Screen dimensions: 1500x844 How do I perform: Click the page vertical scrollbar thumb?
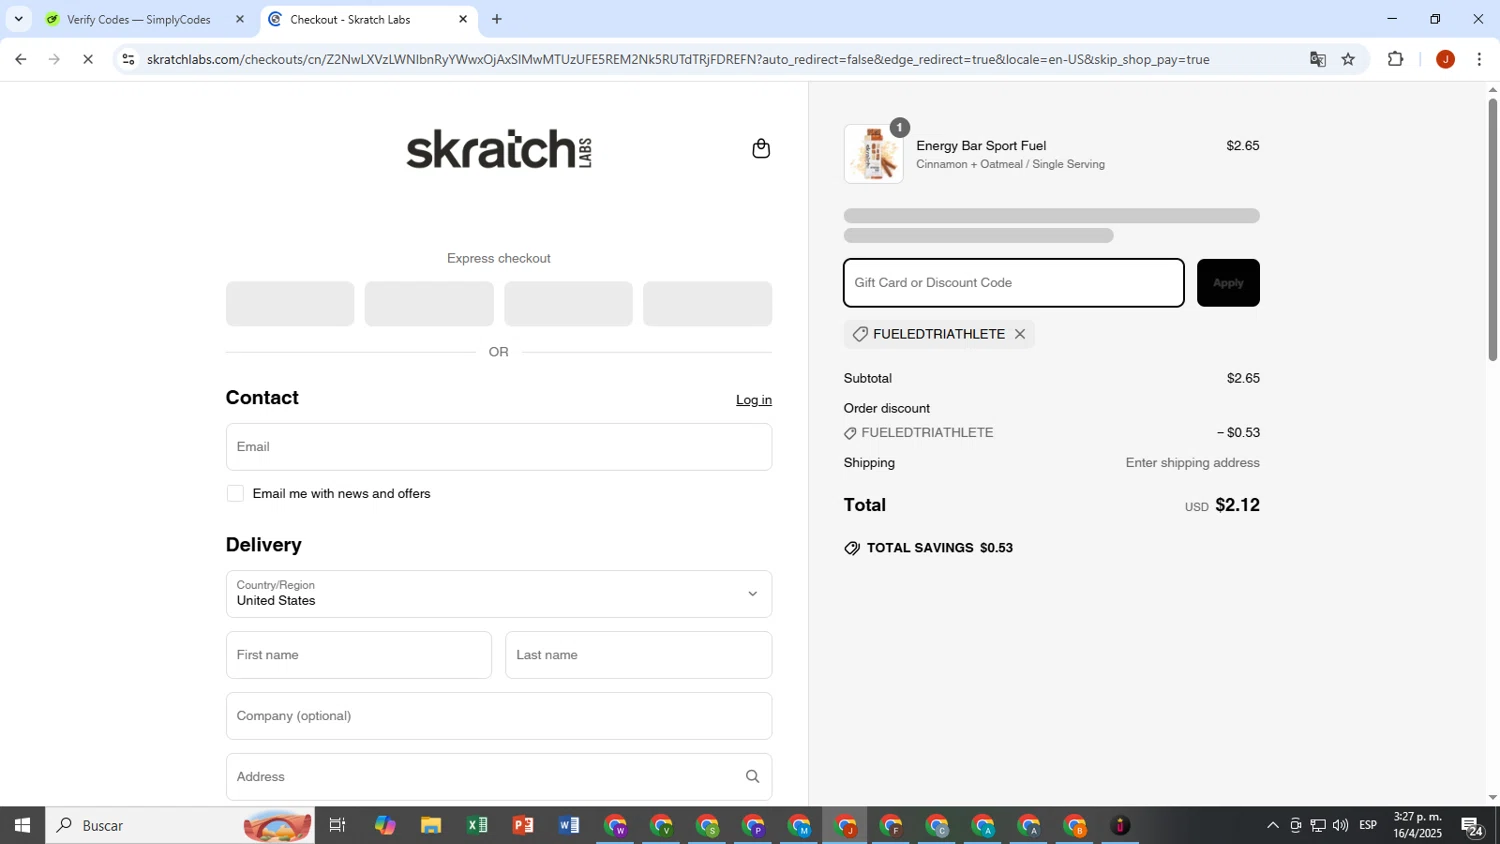click(x=1493, y=230)
